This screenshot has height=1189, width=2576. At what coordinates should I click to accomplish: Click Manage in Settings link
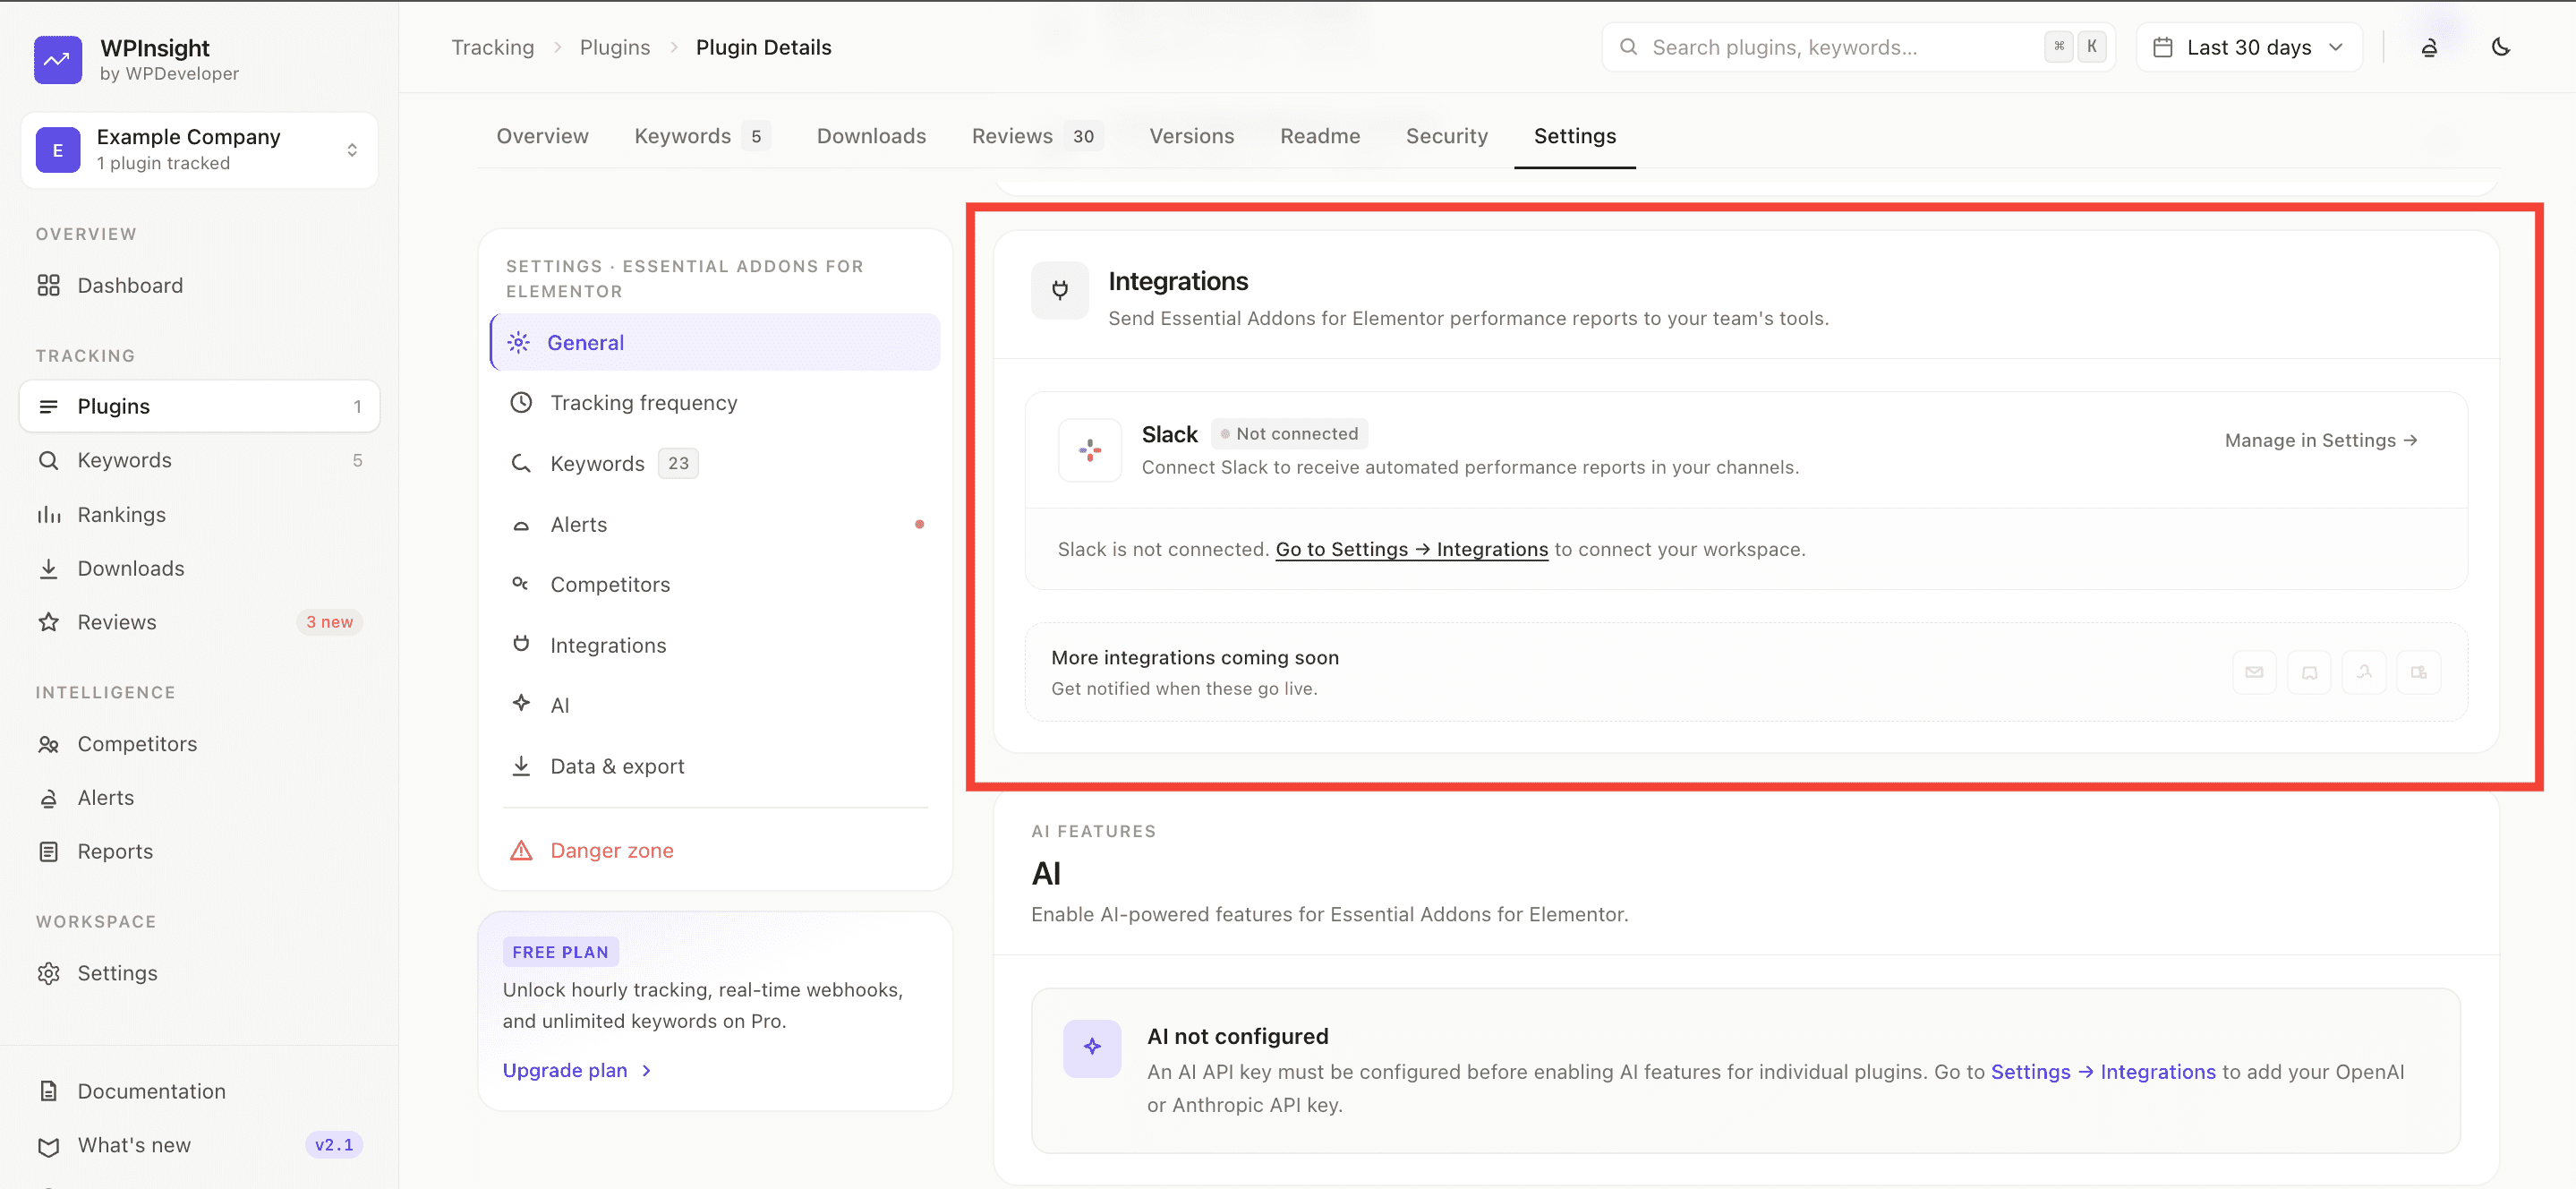click(x=2321, y=440)
